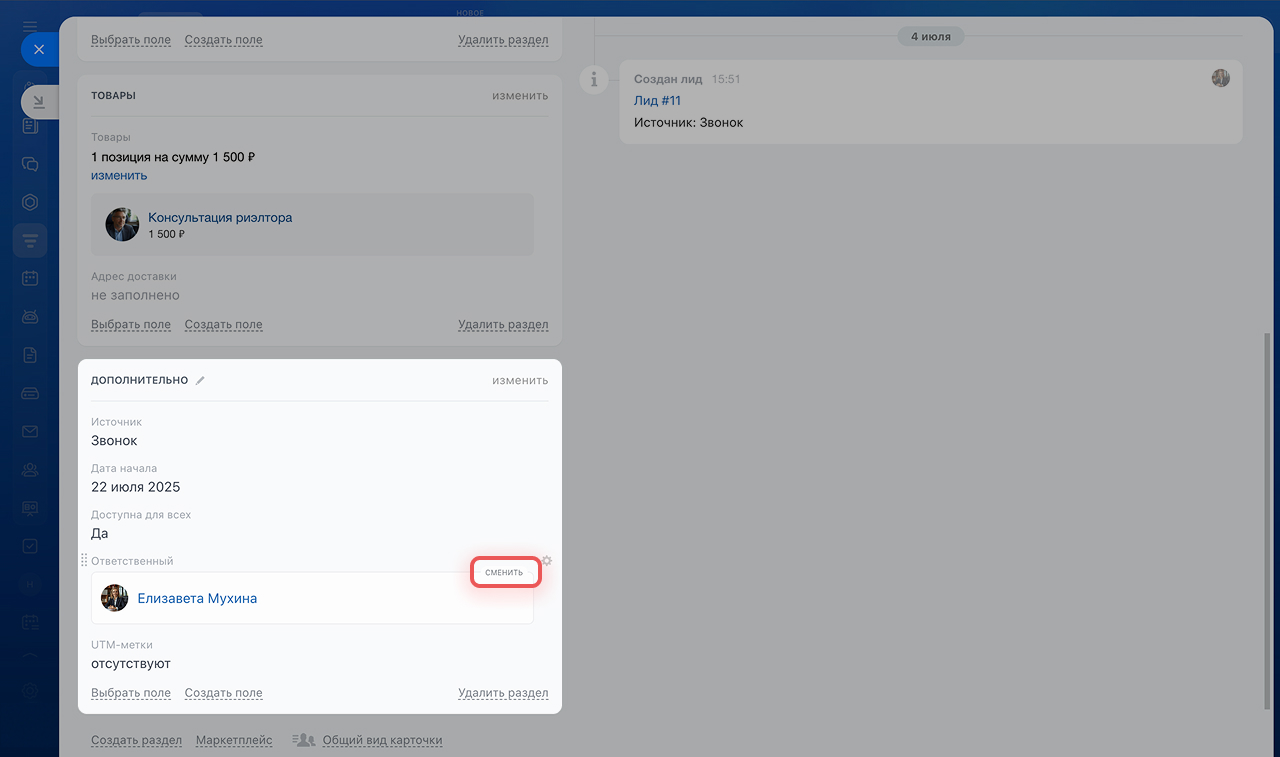Viewport: 1280px width, 757px height.
Task: Open the drive storage sidebar icon
Action: coord(30,393)
